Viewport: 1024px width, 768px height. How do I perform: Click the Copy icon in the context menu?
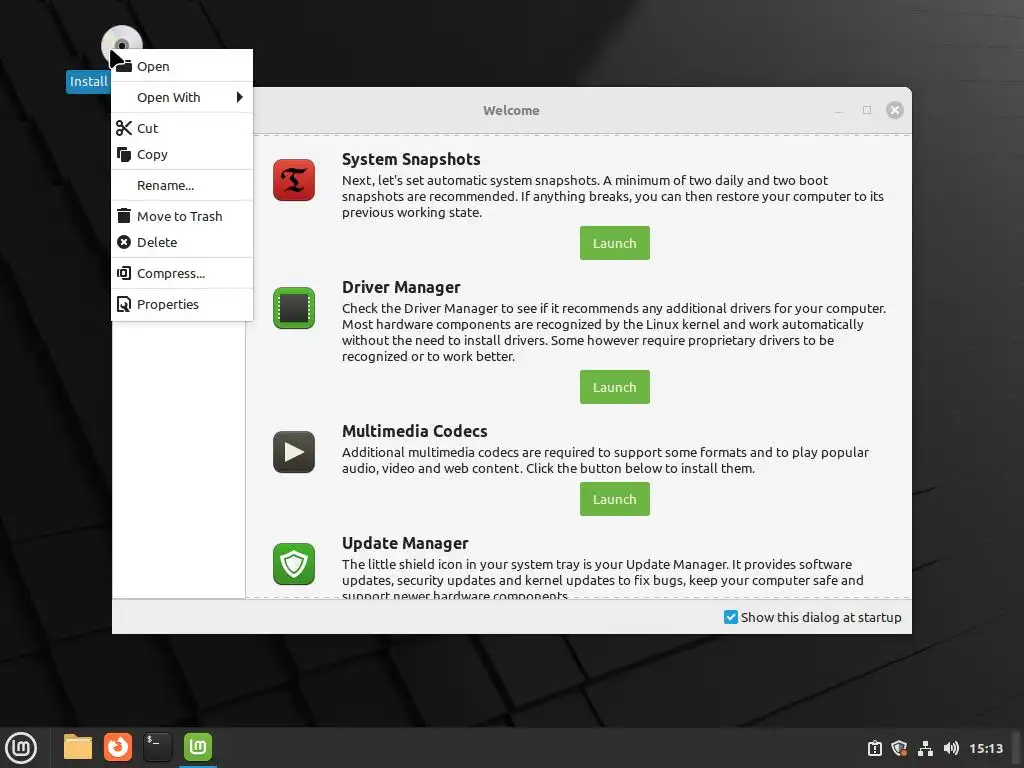[x=124, y=154]
